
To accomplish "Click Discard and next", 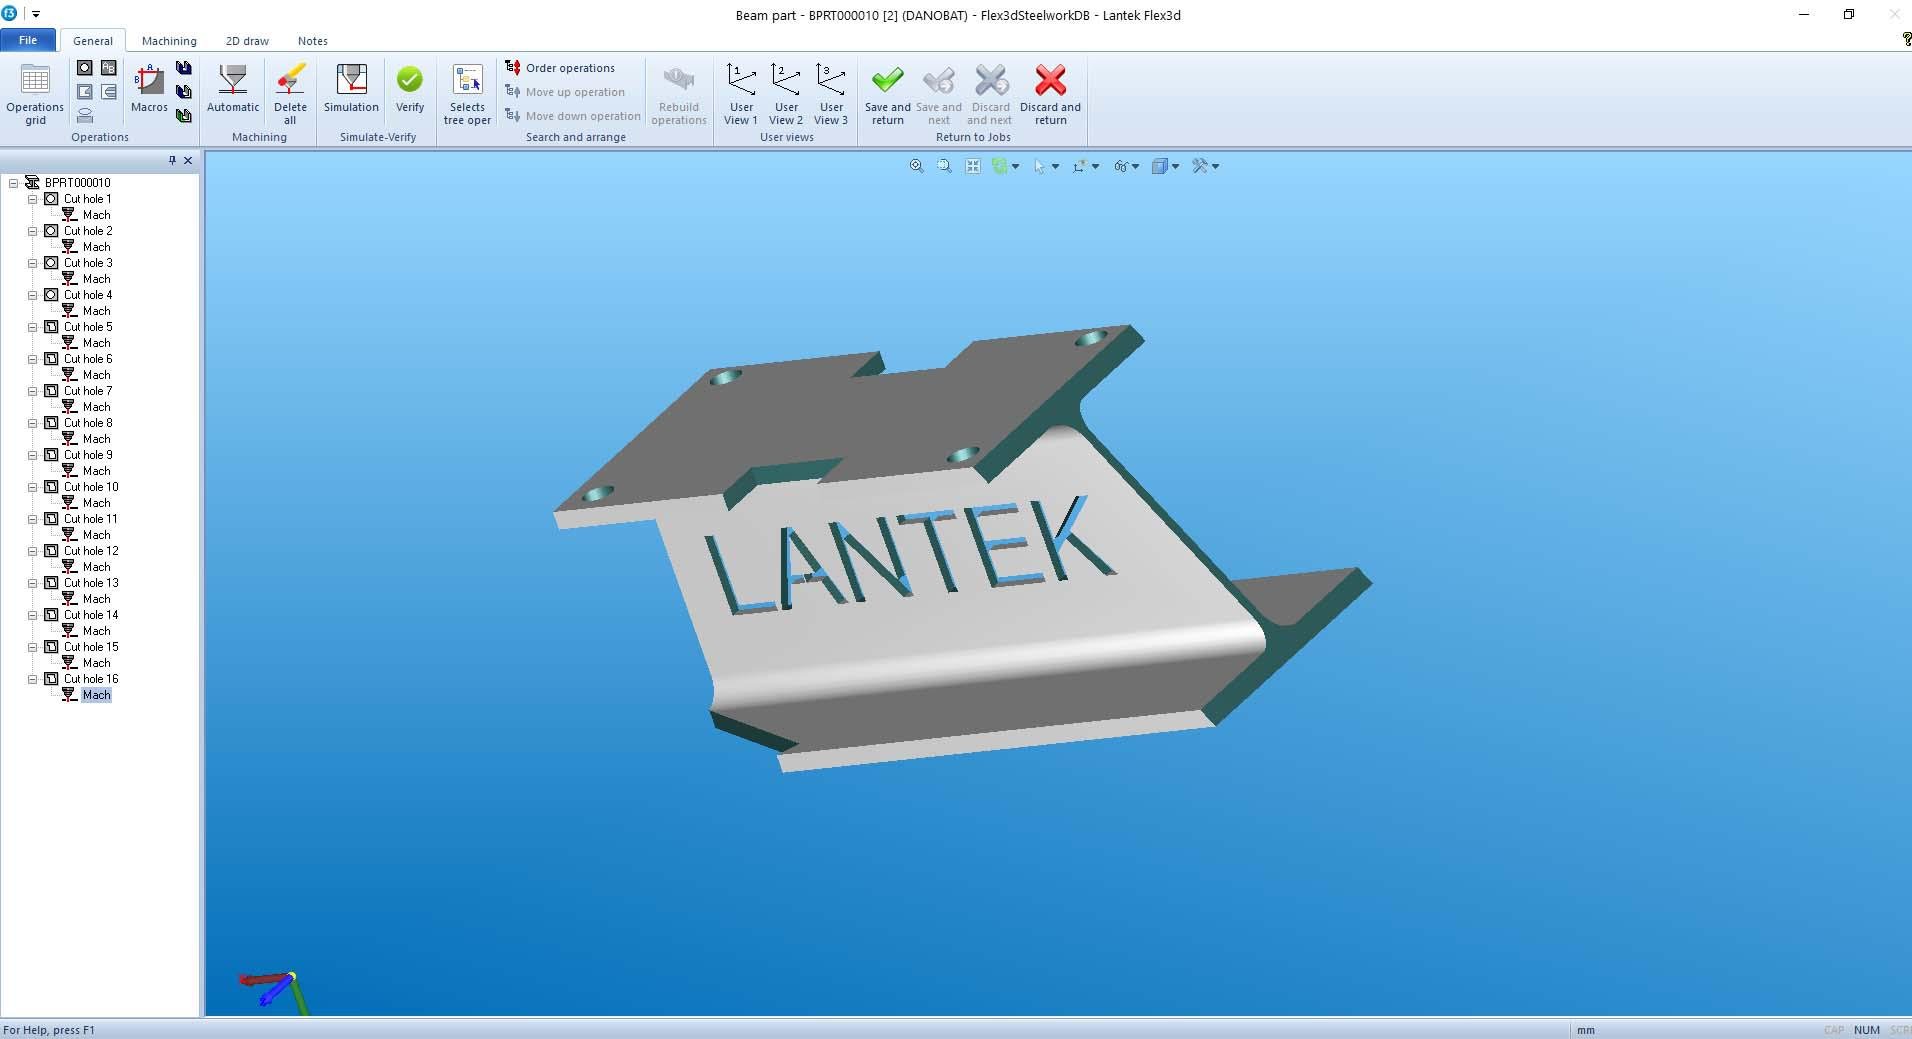I will (990, 95).
